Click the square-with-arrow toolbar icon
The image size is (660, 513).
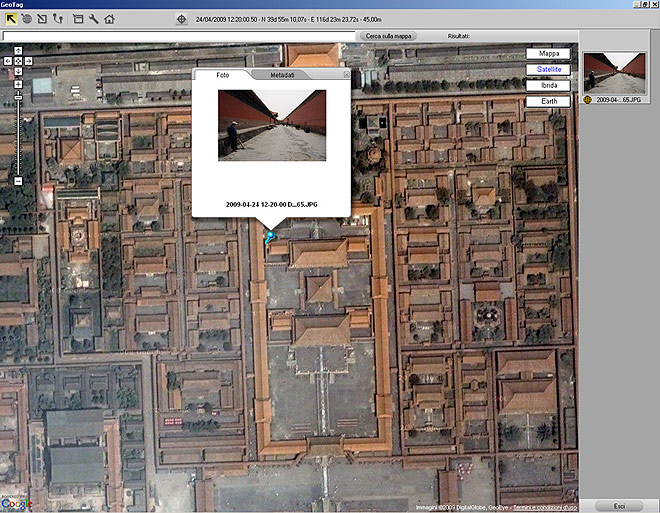(x=42, y=19)
